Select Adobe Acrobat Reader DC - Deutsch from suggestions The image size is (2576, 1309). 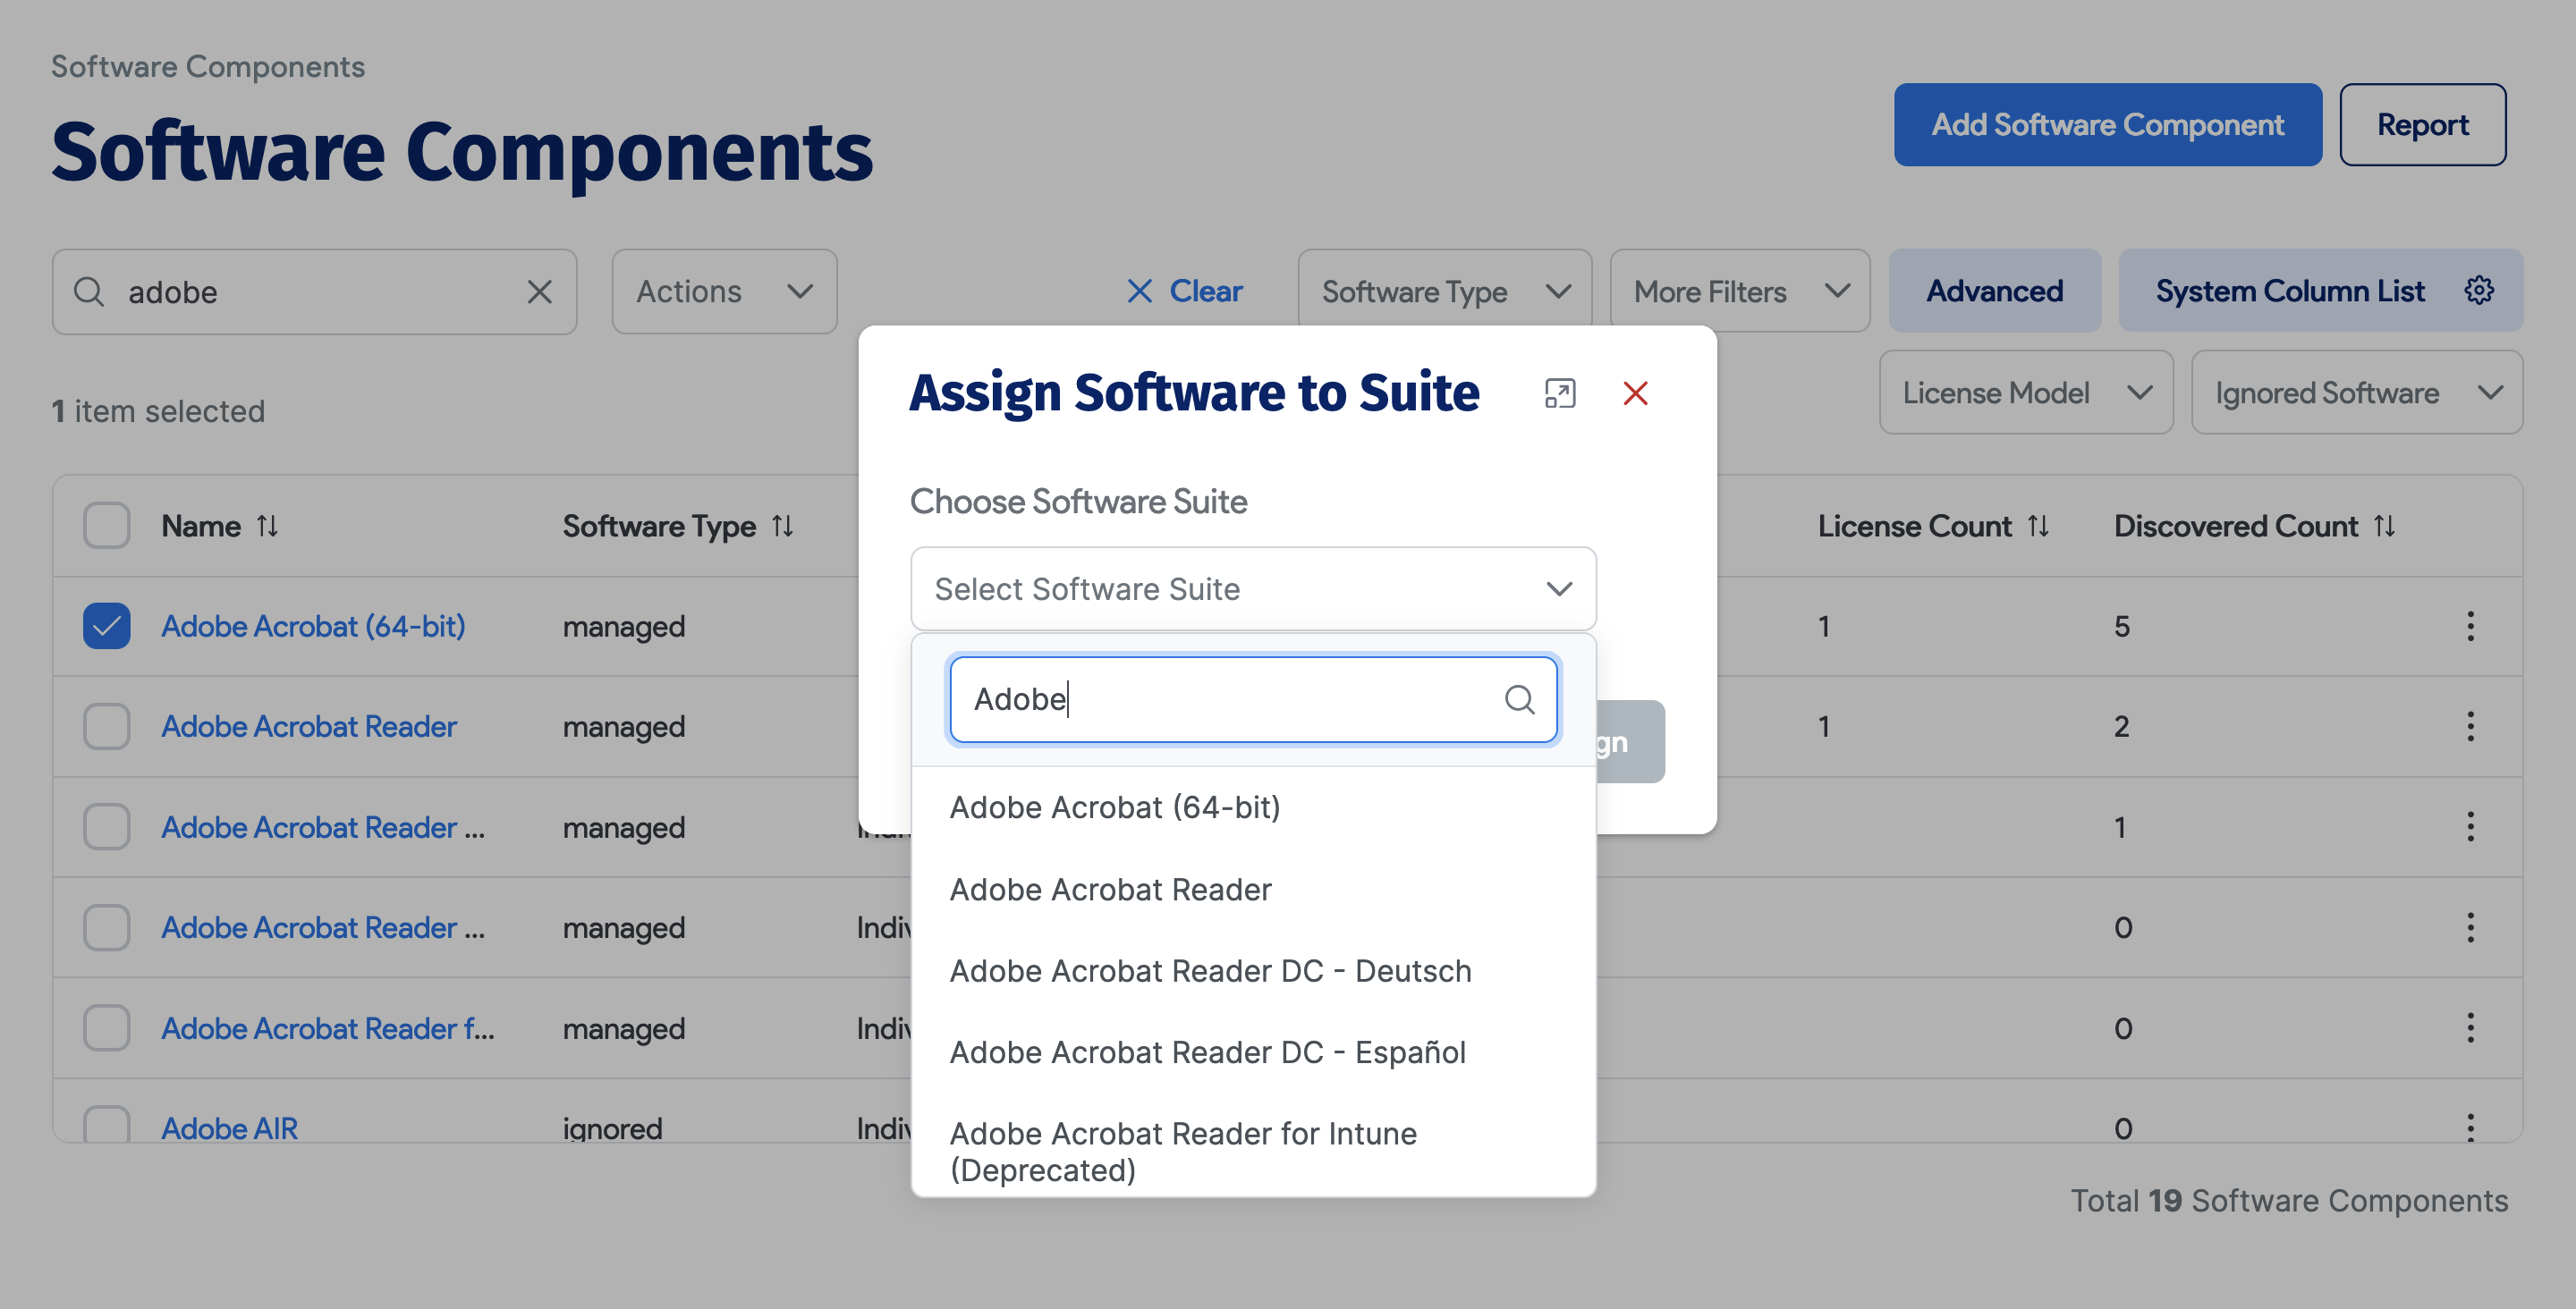point(1211,970)
